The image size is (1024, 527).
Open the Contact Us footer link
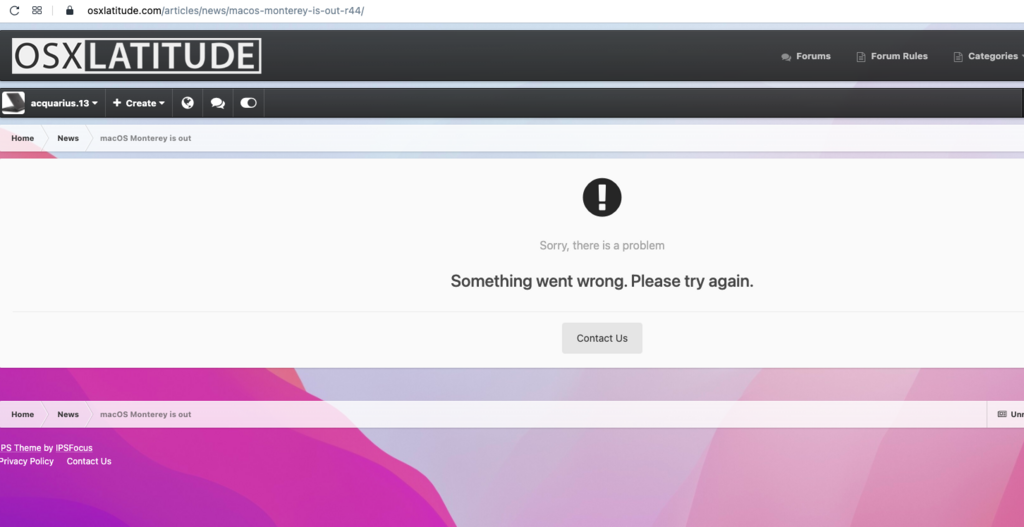[89, 461]
